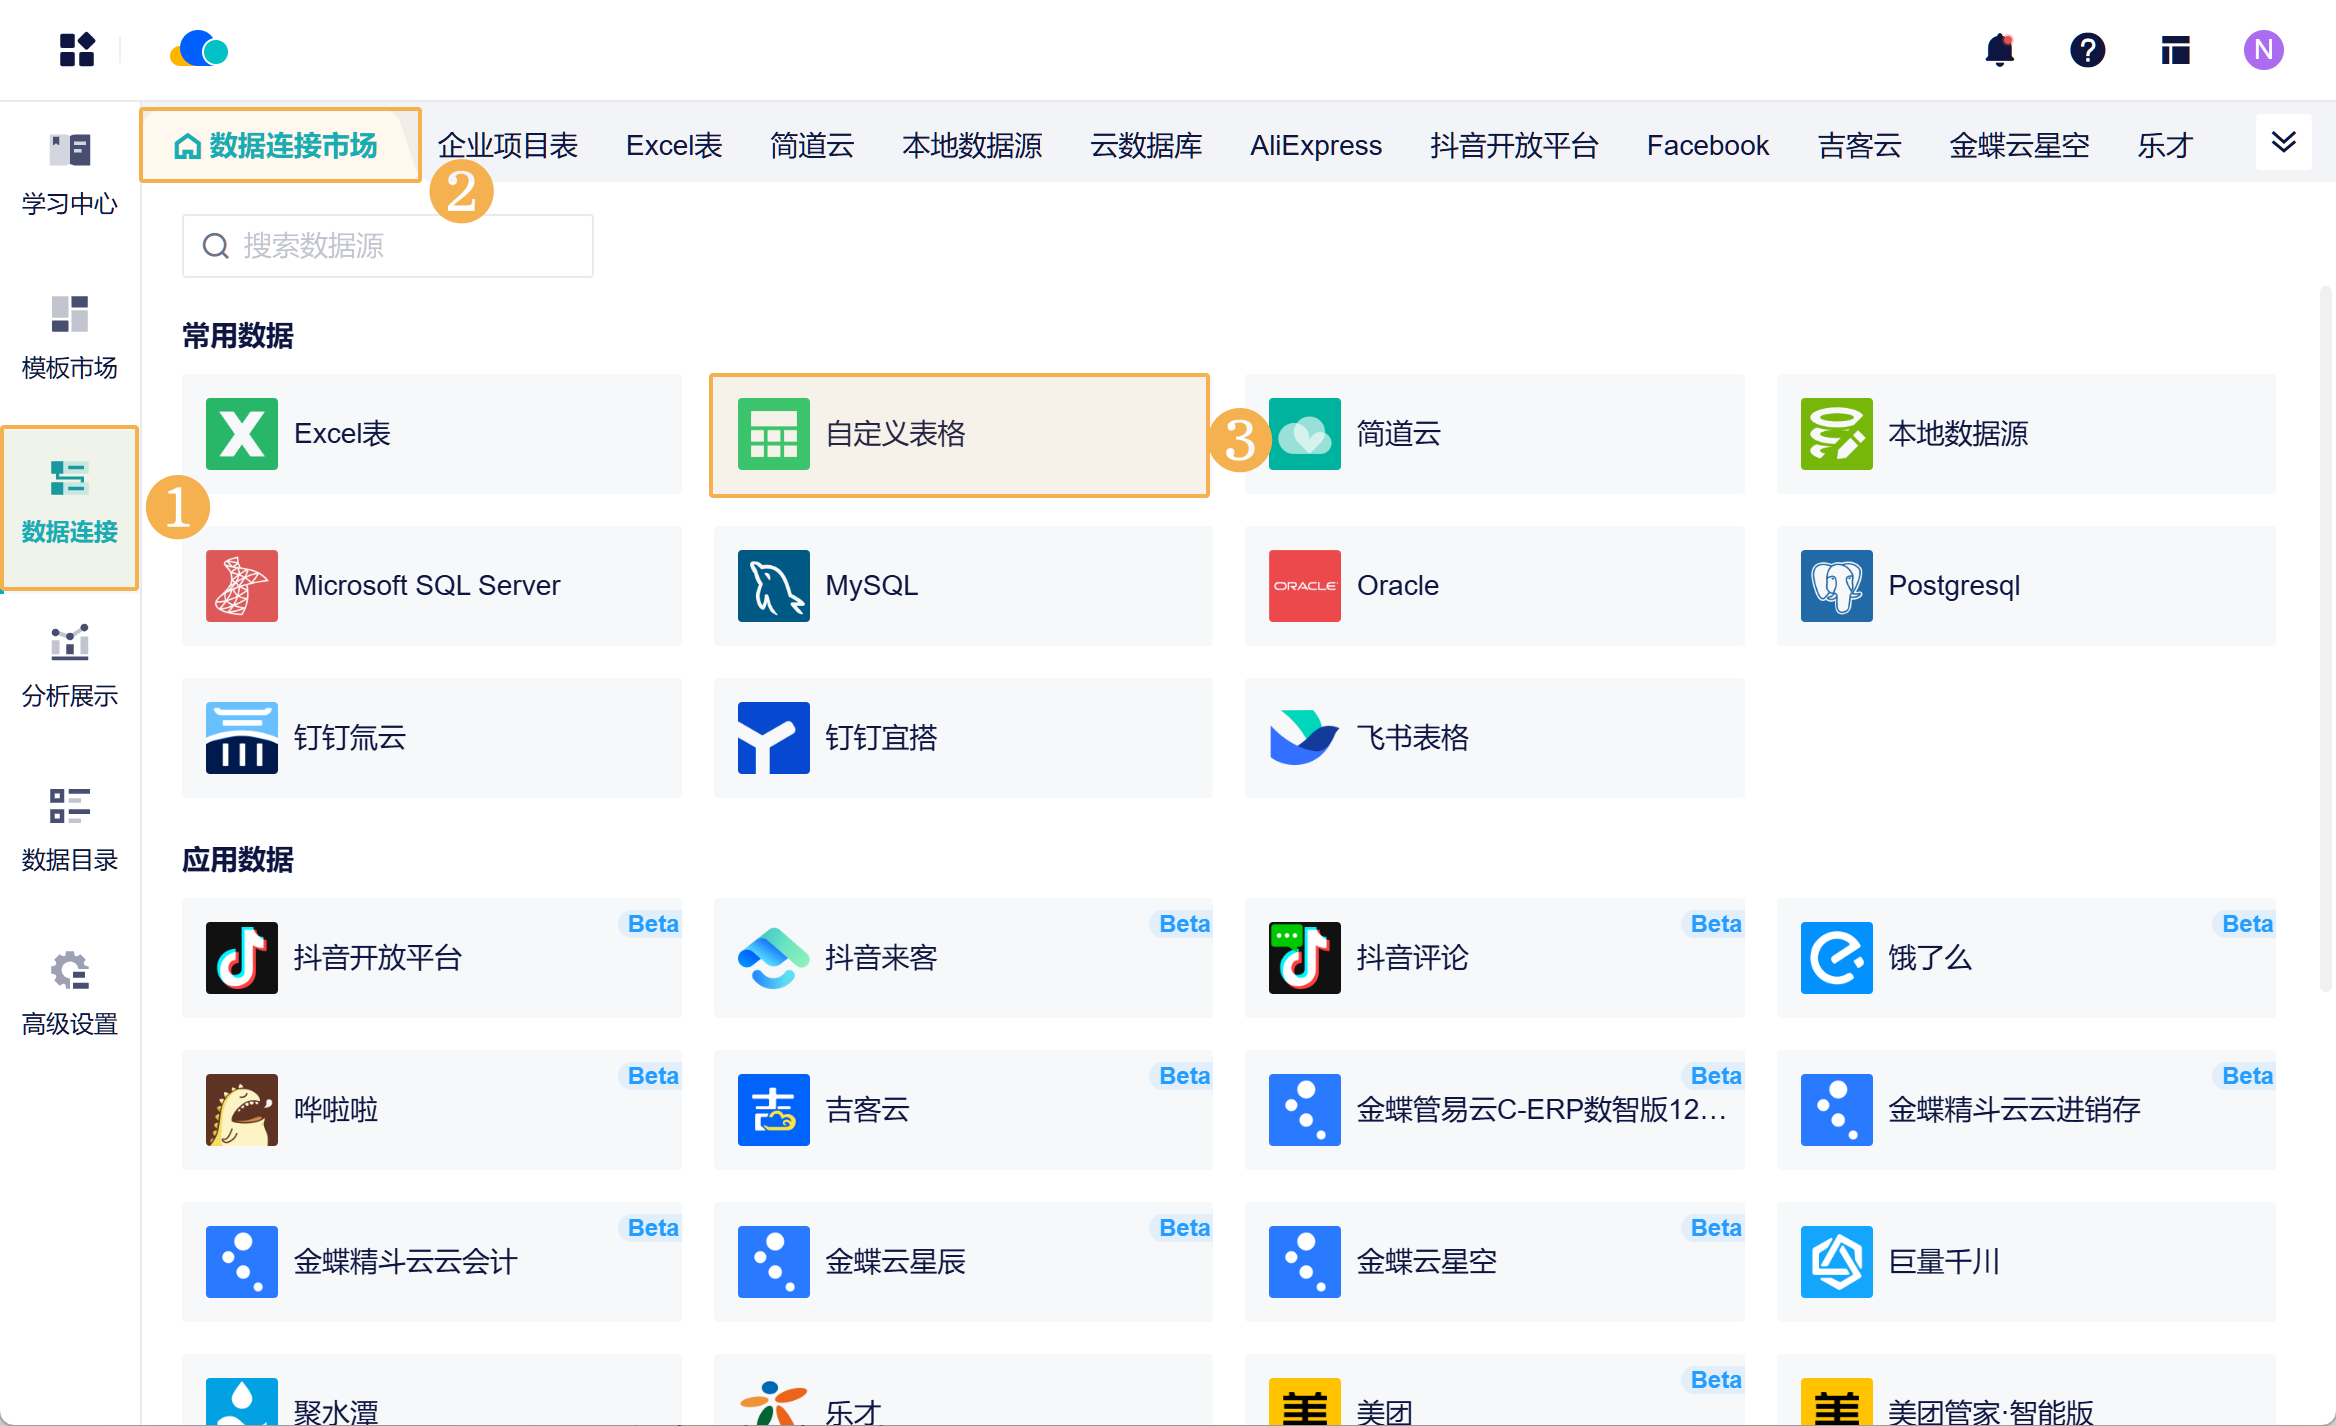Screen dimensions: 2336x1426
Task: Go to 学习中心 in the sidebar
Action: click(70, 175)
